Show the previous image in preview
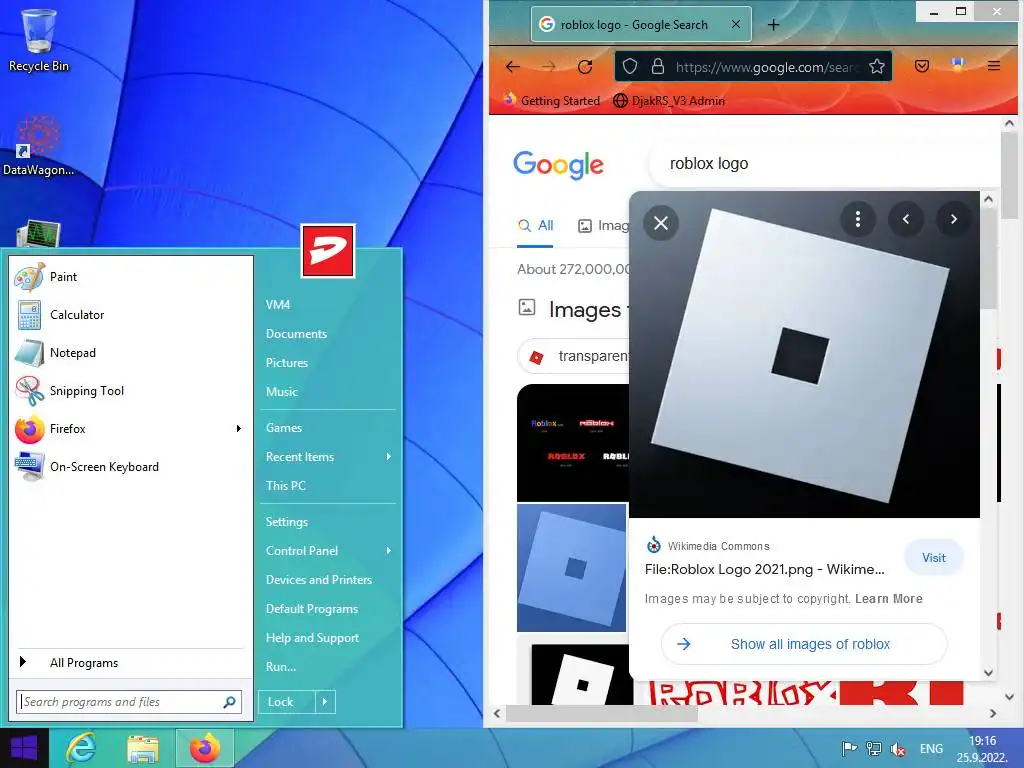The height and width of the screenshot is (768, 1024). pos(906,219)
